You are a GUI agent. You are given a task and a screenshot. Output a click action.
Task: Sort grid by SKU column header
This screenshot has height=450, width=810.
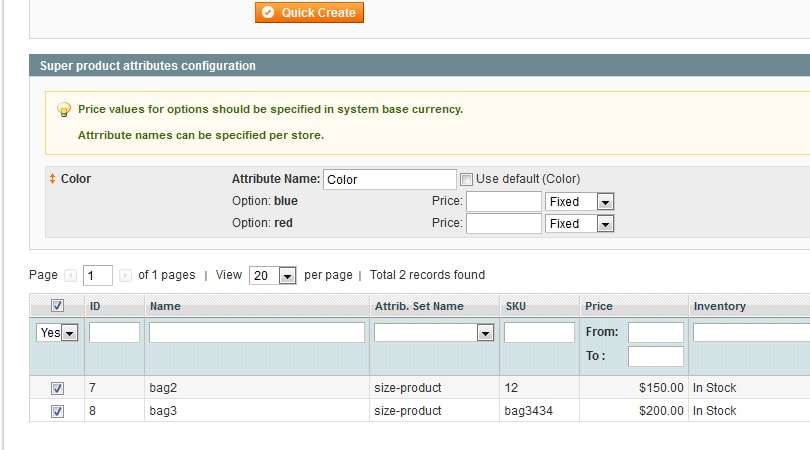click(517, 306)
